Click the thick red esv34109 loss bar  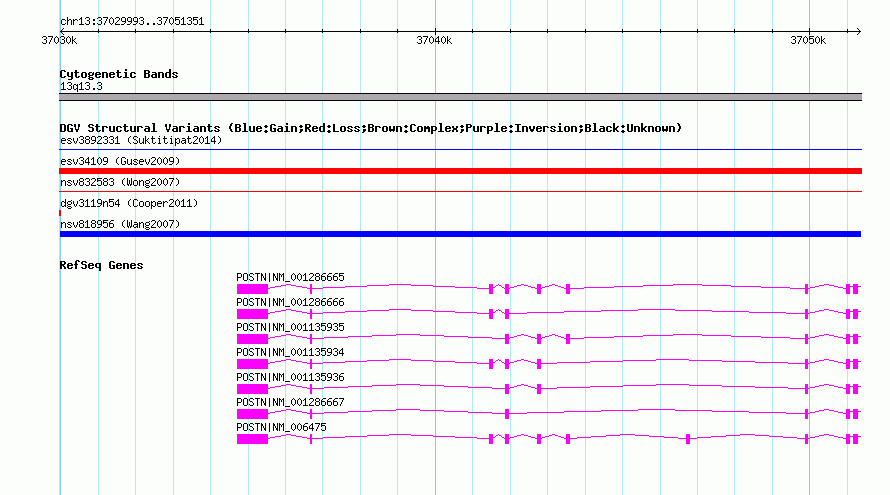tap(460, 171)
